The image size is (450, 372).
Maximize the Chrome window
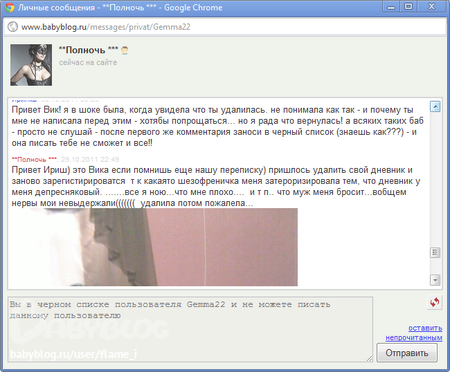point(409,7)
